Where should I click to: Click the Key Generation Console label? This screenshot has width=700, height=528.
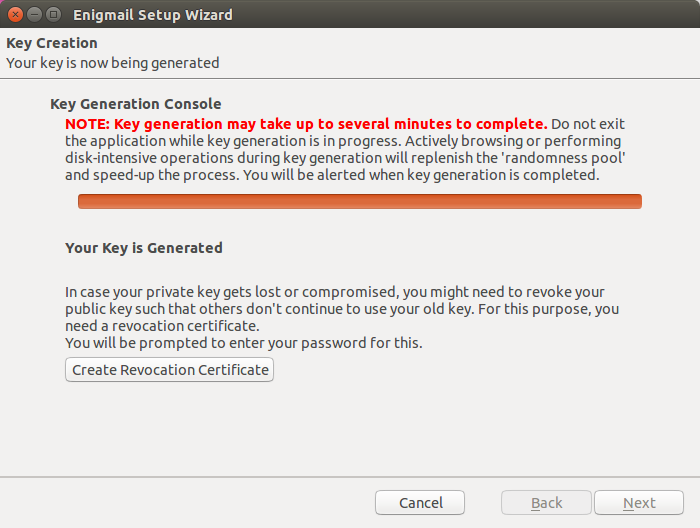click(135, 104)
